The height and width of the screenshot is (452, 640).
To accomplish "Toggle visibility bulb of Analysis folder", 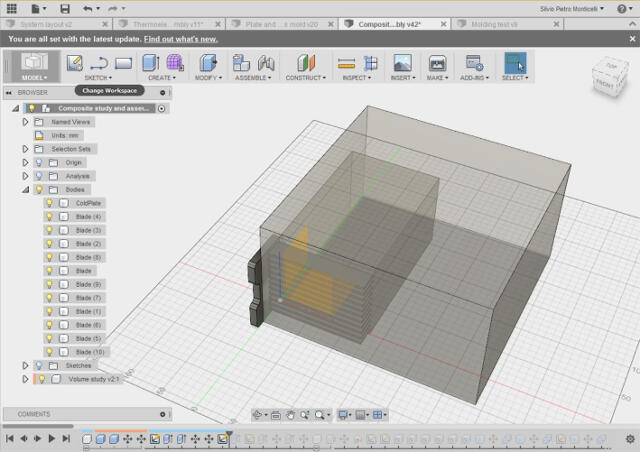I will point(39,176).
